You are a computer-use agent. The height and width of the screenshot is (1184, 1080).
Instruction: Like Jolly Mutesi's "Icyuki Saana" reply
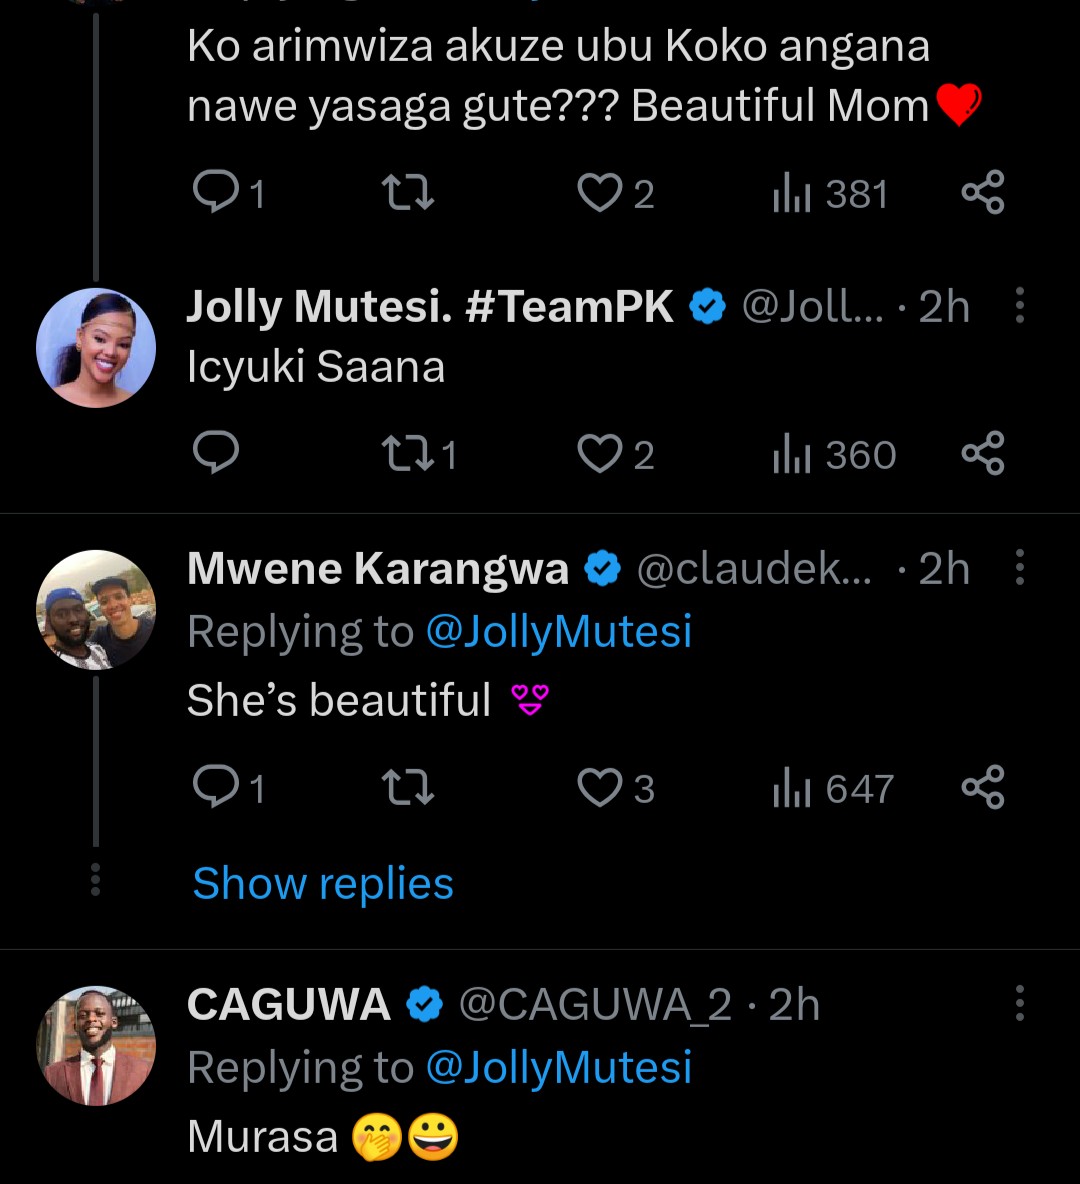600,454
